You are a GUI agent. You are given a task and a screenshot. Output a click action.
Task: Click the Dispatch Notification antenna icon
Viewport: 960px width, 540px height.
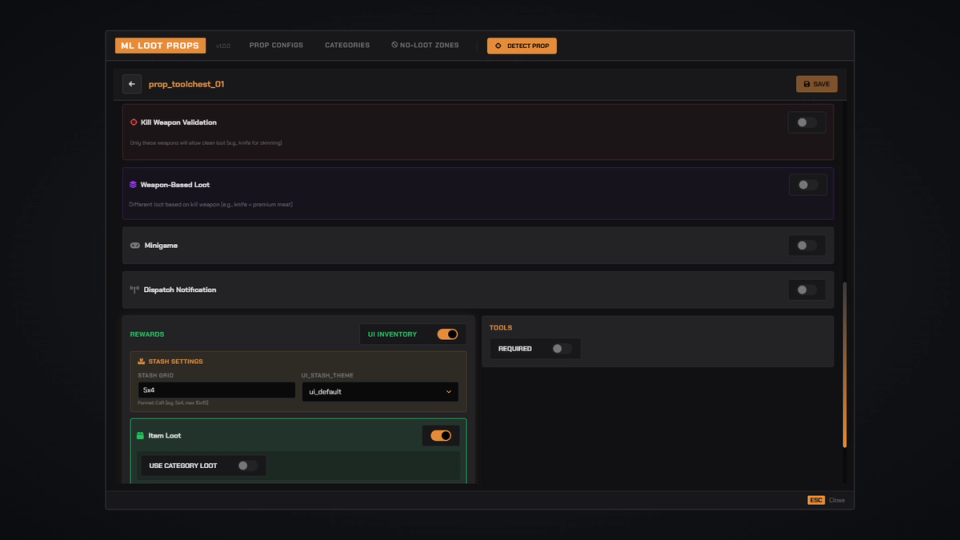pos(134,290)
